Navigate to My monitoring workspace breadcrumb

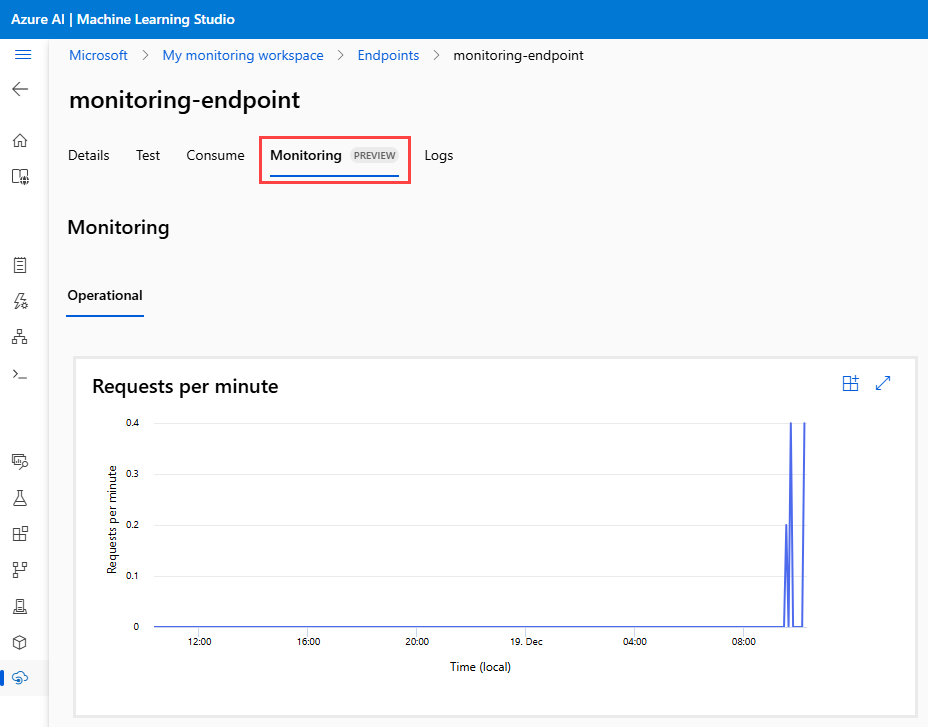[x=243, y=55]
